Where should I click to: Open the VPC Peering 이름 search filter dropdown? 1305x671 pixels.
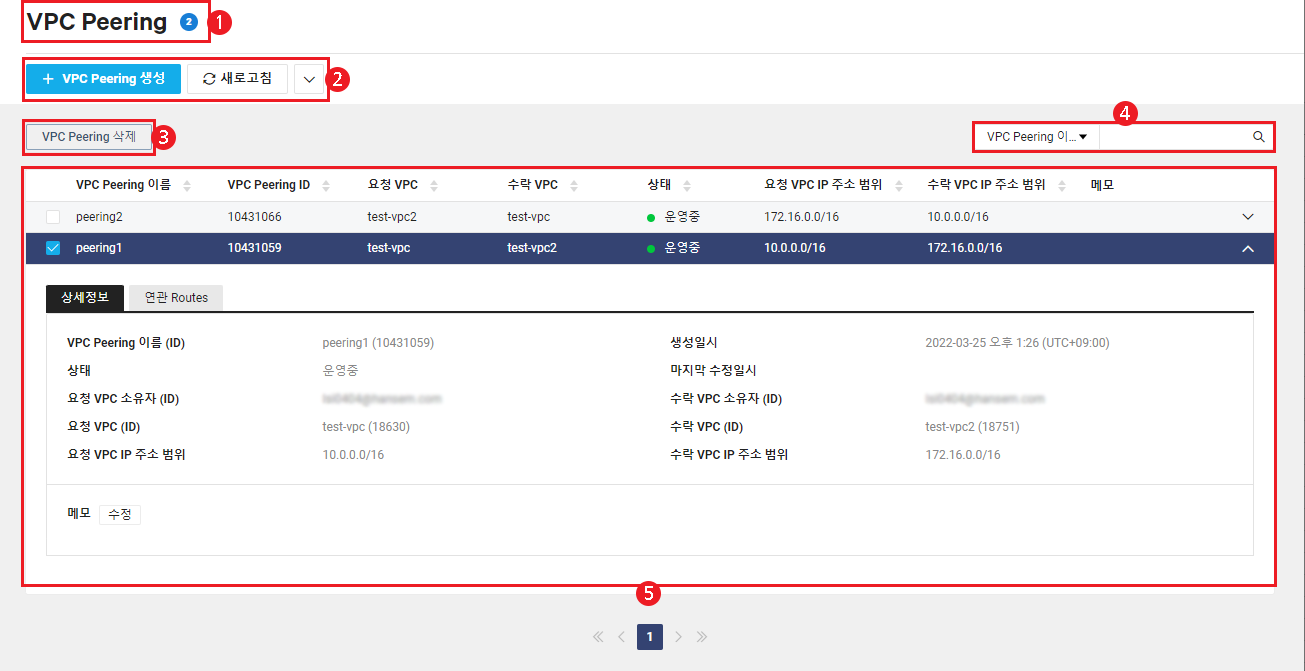tap(1036, 137)
